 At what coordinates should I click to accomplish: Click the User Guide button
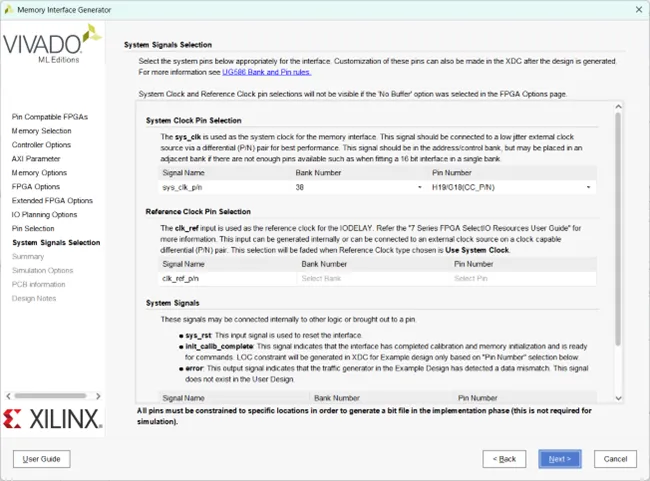(41, 459)
